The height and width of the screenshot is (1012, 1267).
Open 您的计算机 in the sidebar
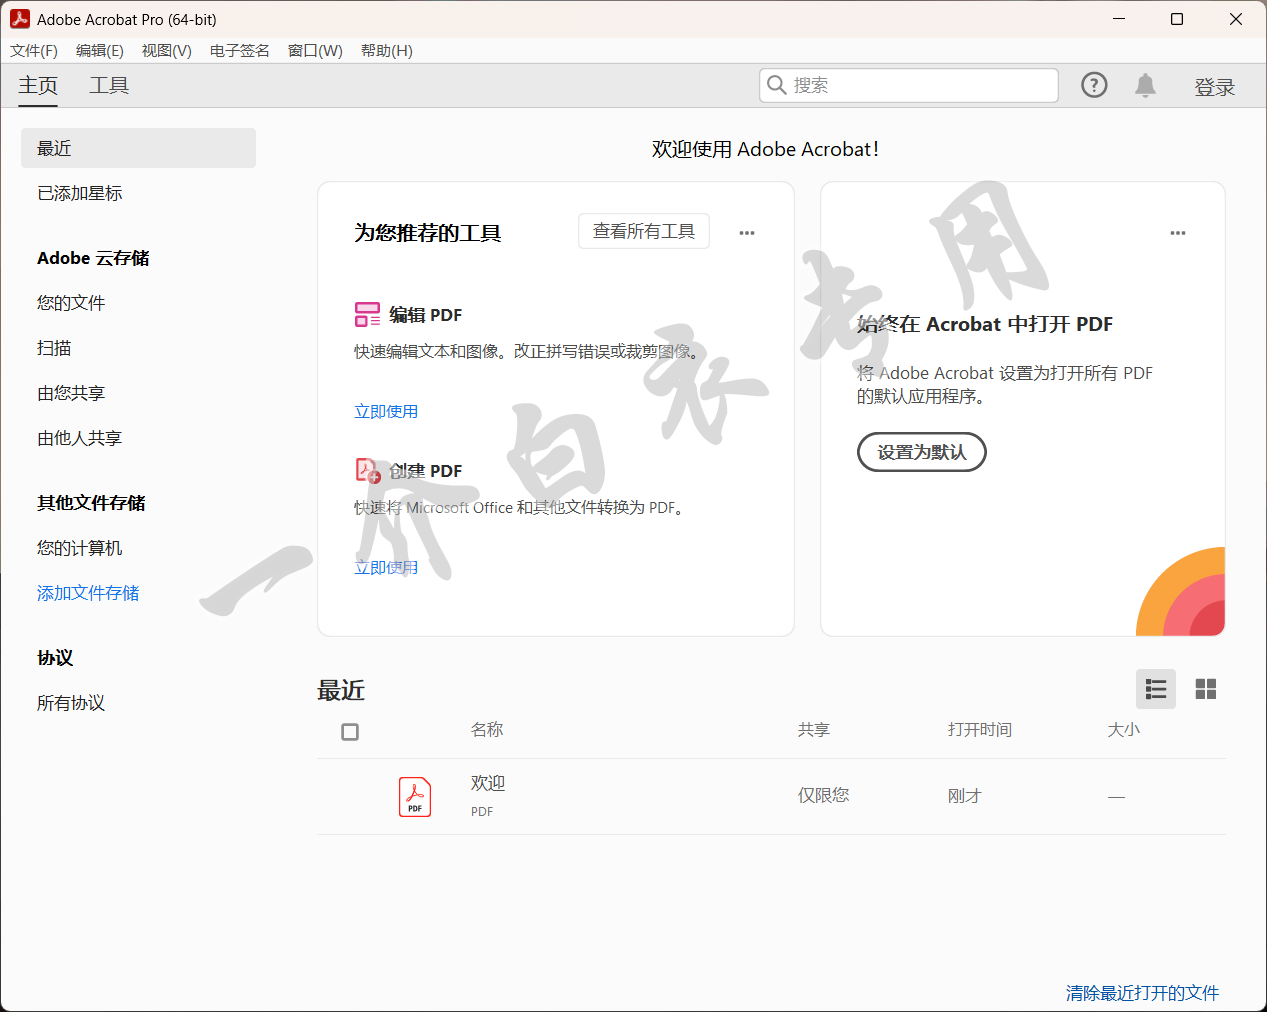(x=80, y=548)
